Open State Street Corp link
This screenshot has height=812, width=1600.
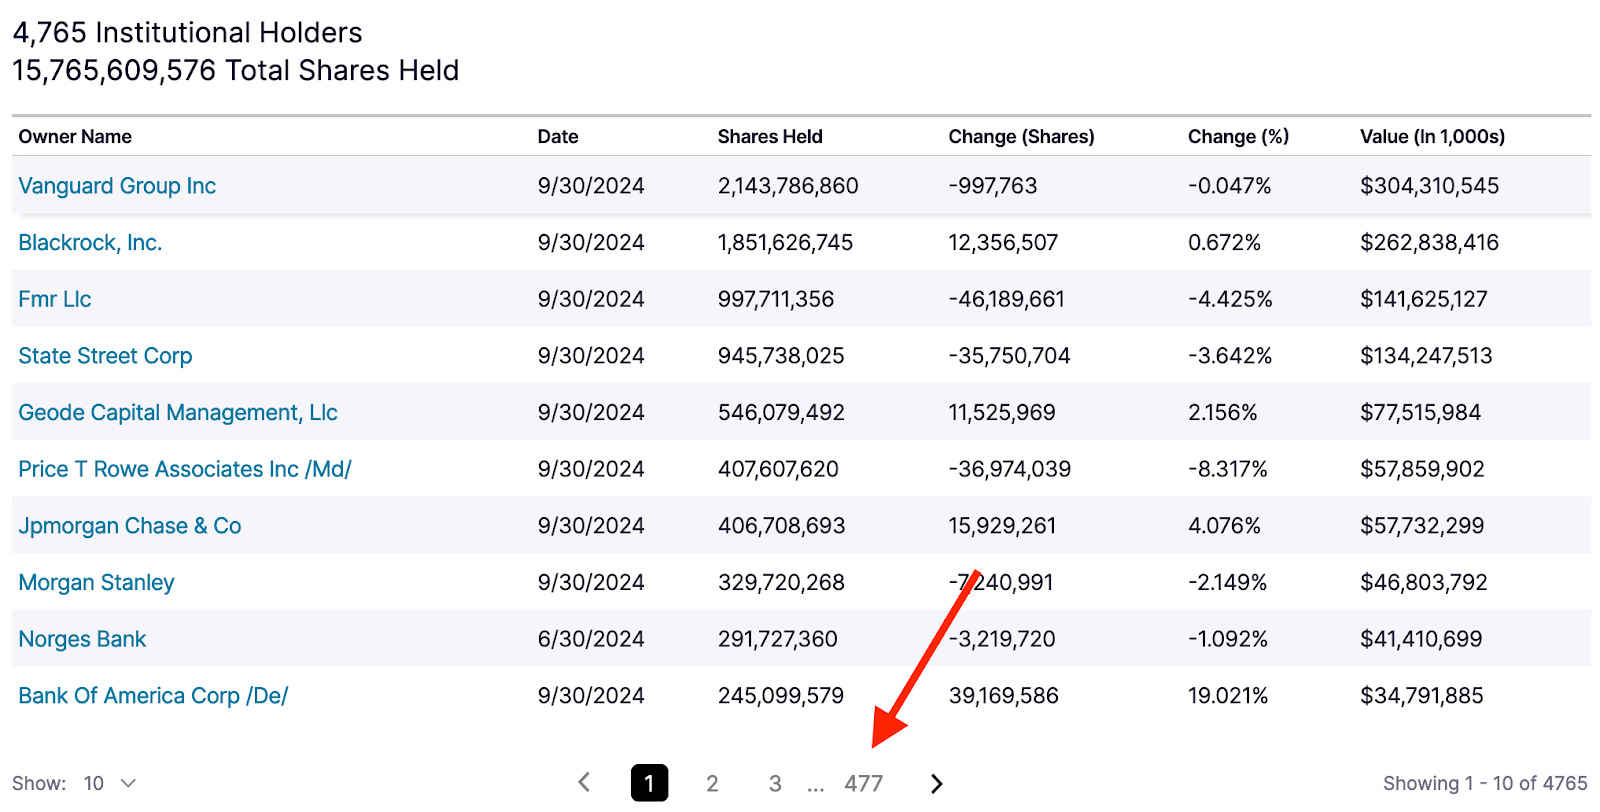(x=105, y=356)
